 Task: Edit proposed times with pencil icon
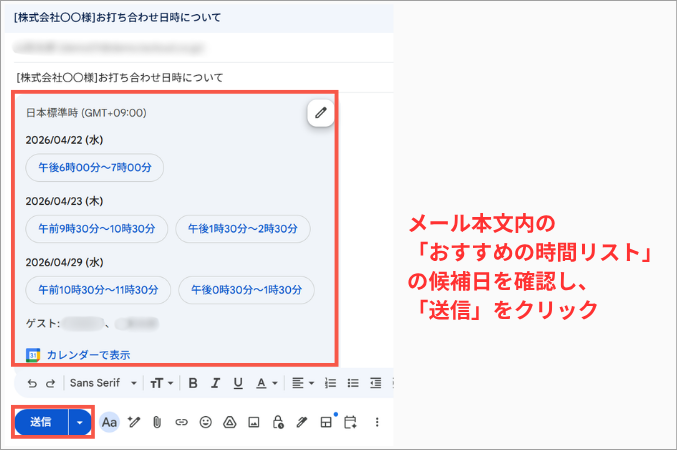point(321,113)
